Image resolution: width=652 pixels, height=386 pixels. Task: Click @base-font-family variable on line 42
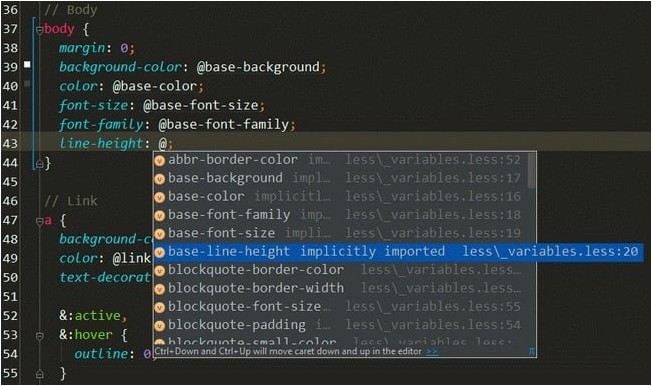point(224,124)
